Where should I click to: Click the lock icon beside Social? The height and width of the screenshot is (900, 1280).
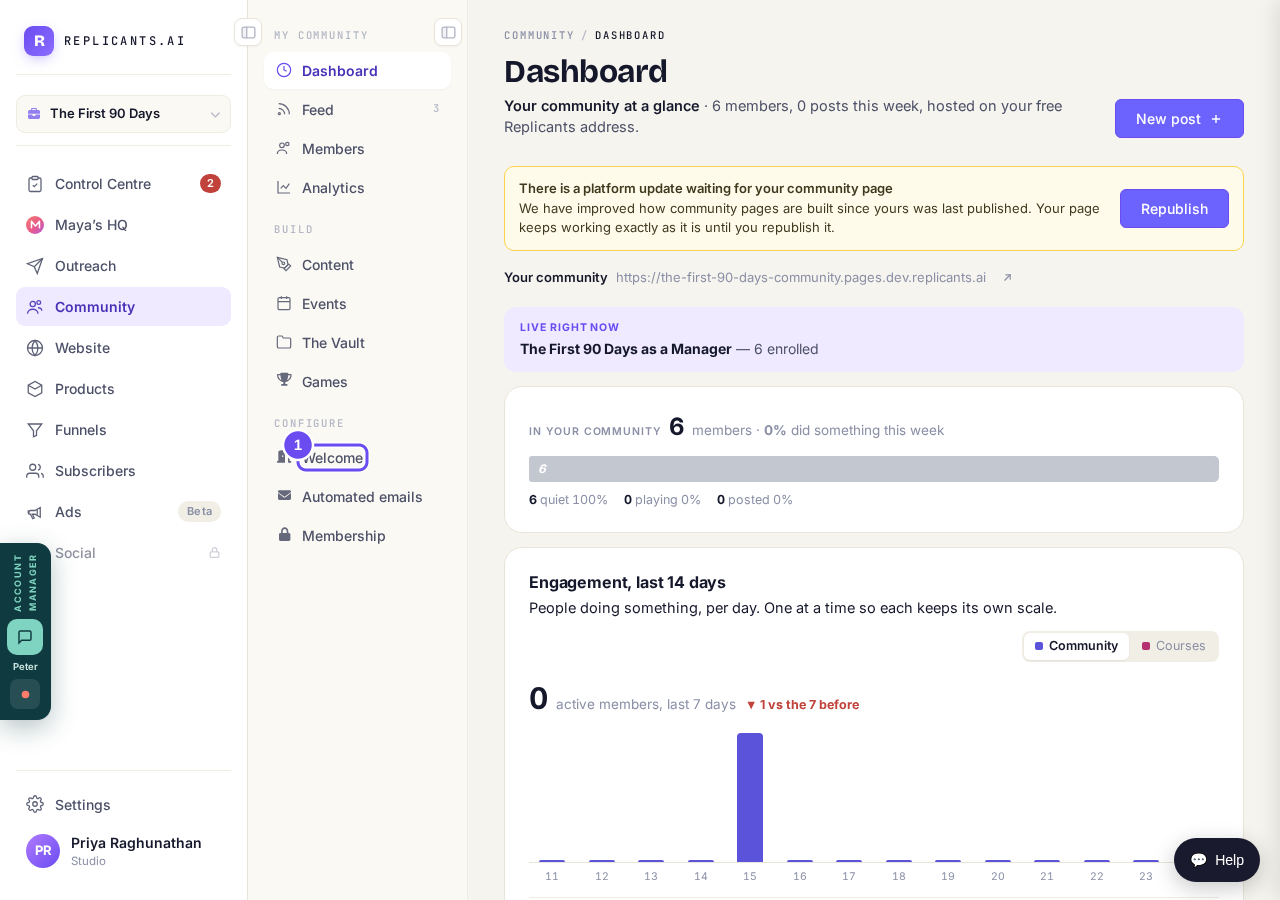point(214,553)
